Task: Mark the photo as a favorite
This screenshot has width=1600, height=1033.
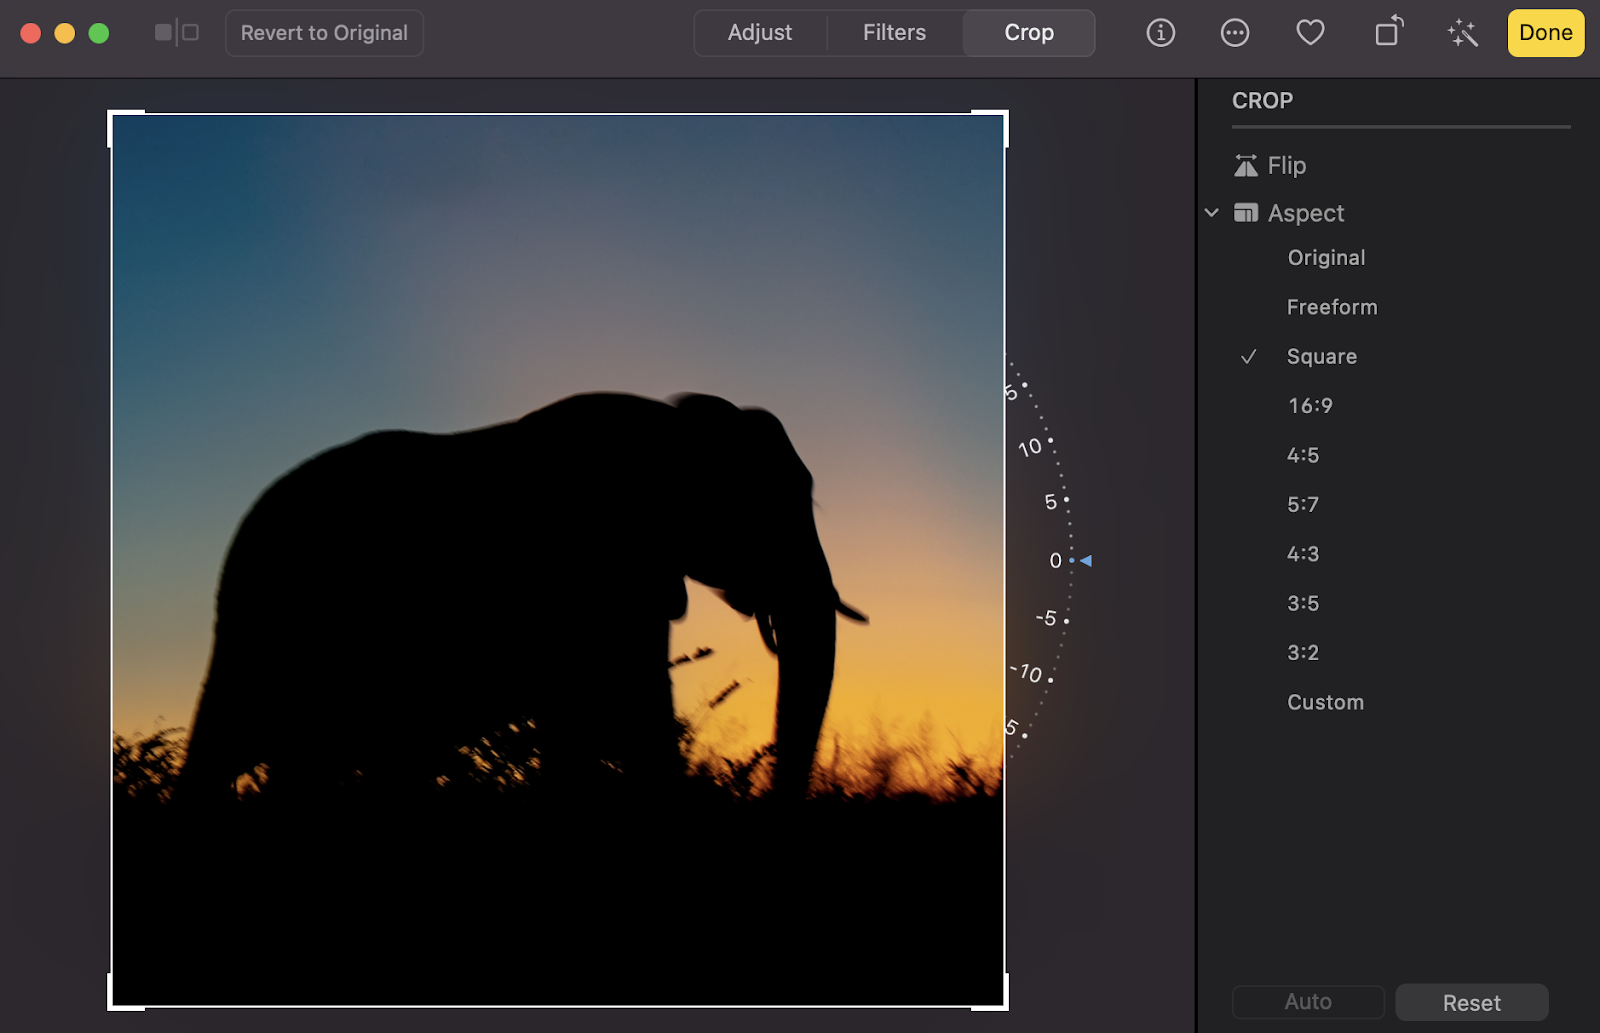Action: click(1310, 32)
